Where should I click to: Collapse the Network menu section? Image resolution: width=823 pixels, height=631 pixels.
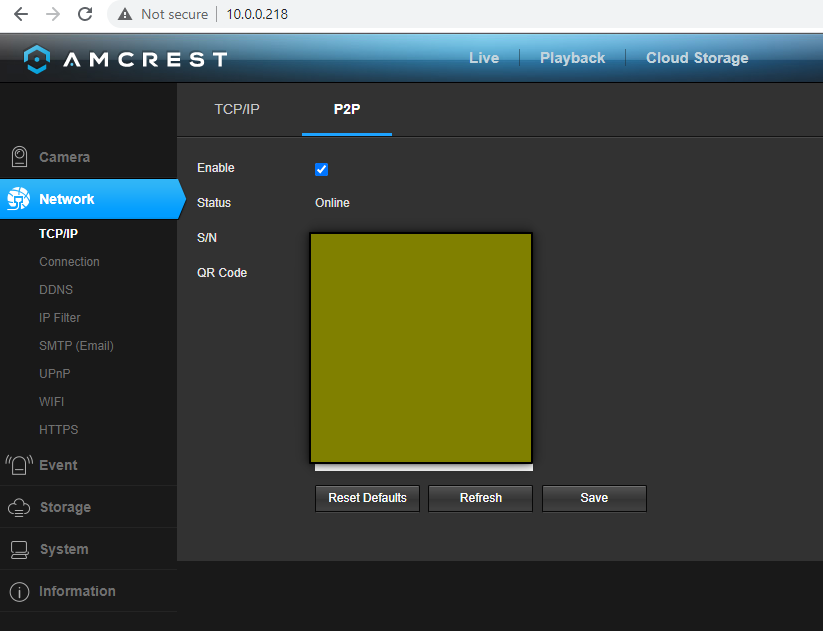91,199
